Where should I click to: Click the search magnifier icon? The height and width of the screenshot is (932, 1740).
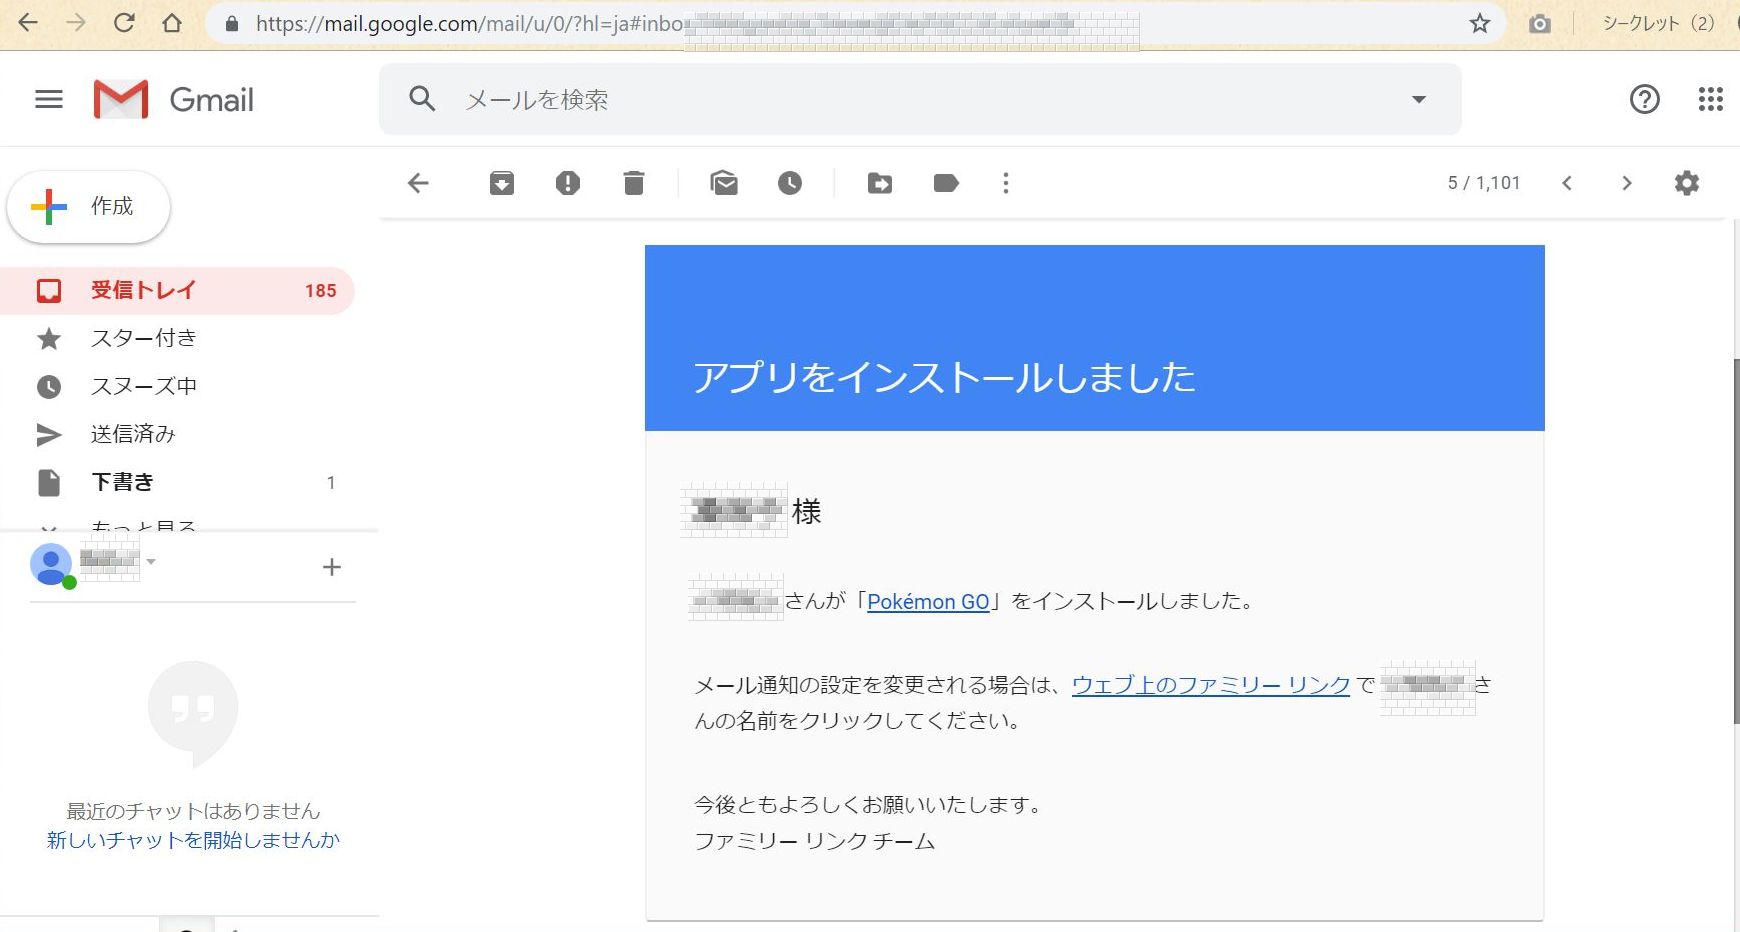pos(422,98)
